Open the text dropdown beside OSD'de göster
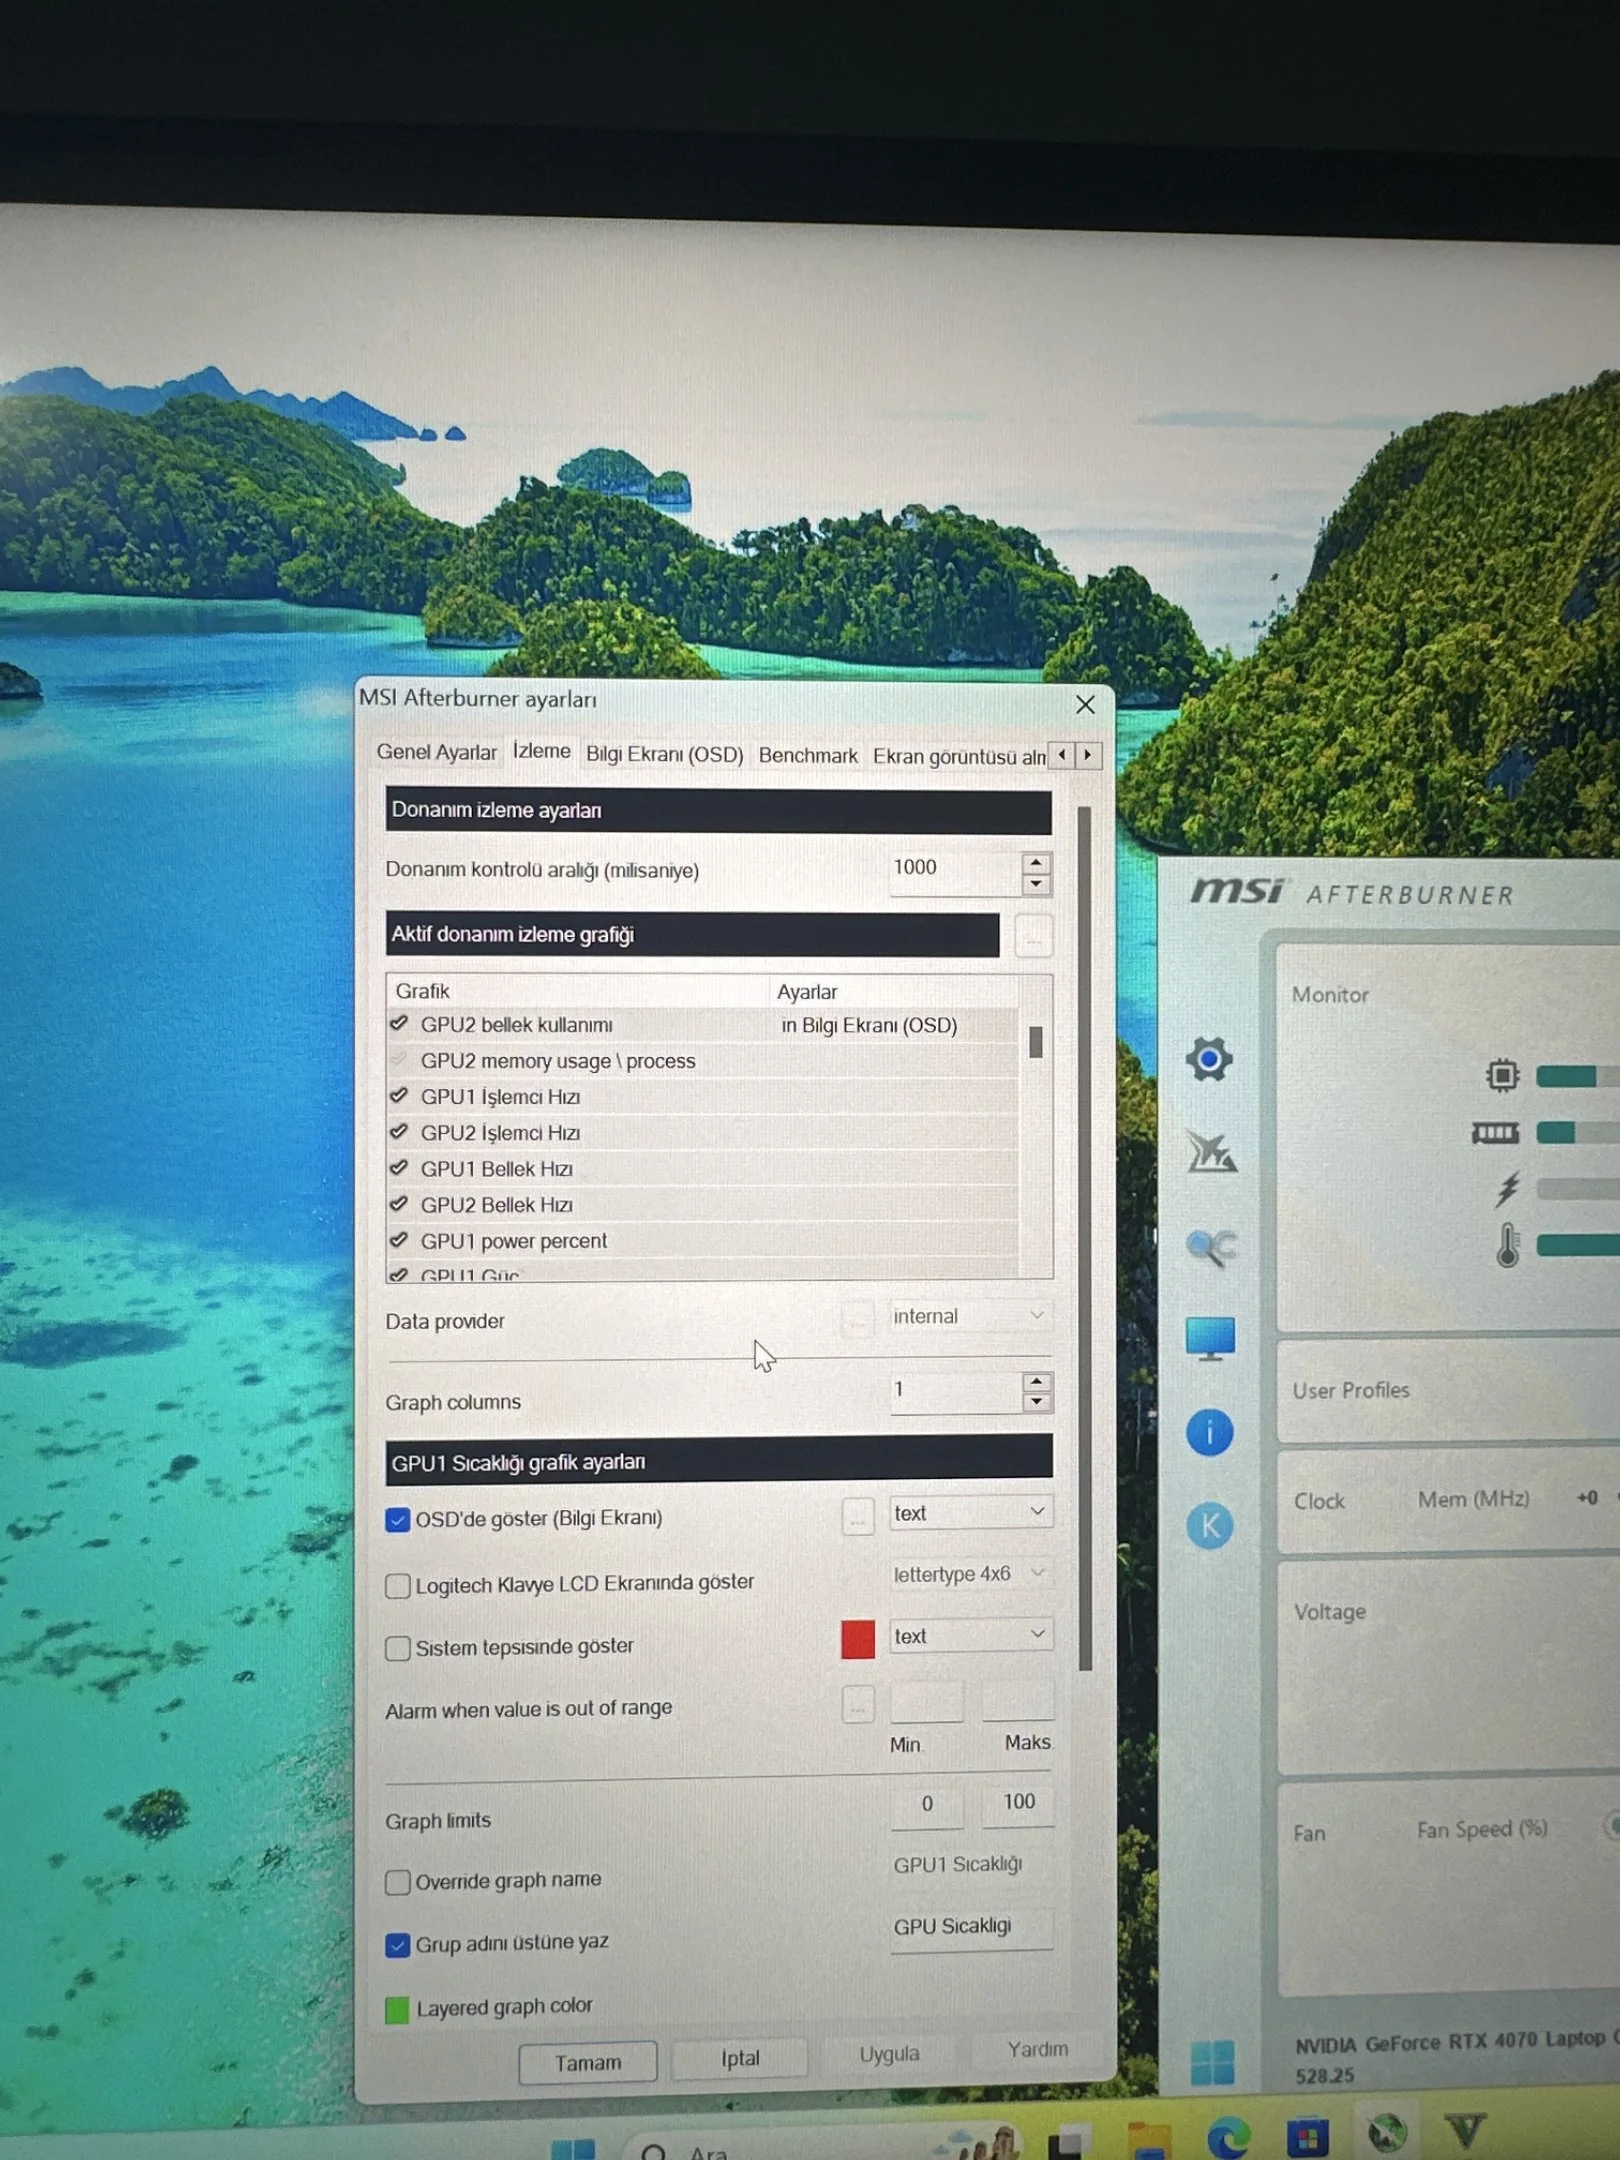 point(970,1513)
